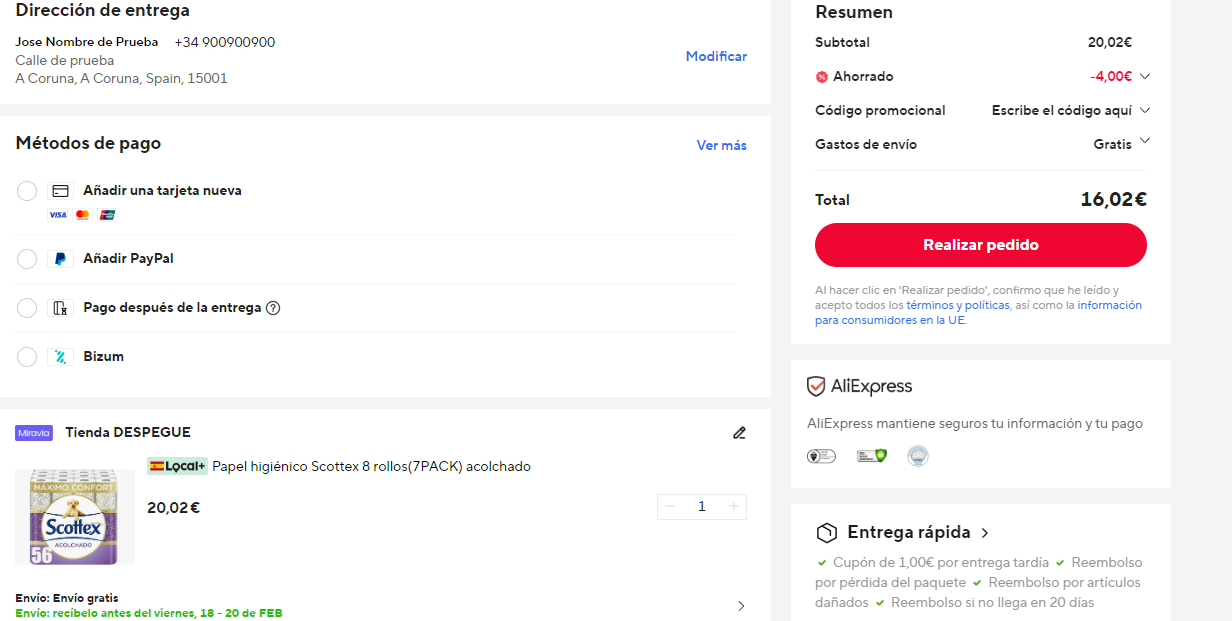This screenshot has width=1232, height=621.
Task: Click the first security certification badge
Action: pyautogui.click(x=821, y=456)
